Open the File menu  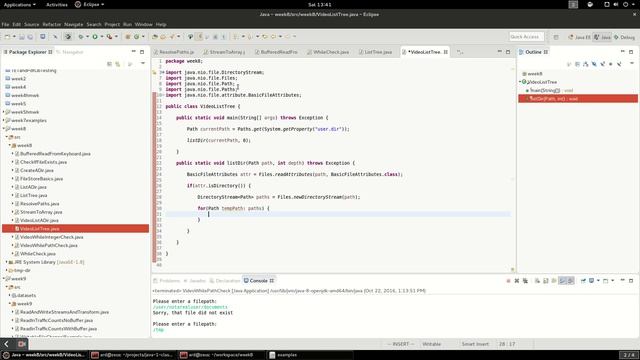click(5, 24)
